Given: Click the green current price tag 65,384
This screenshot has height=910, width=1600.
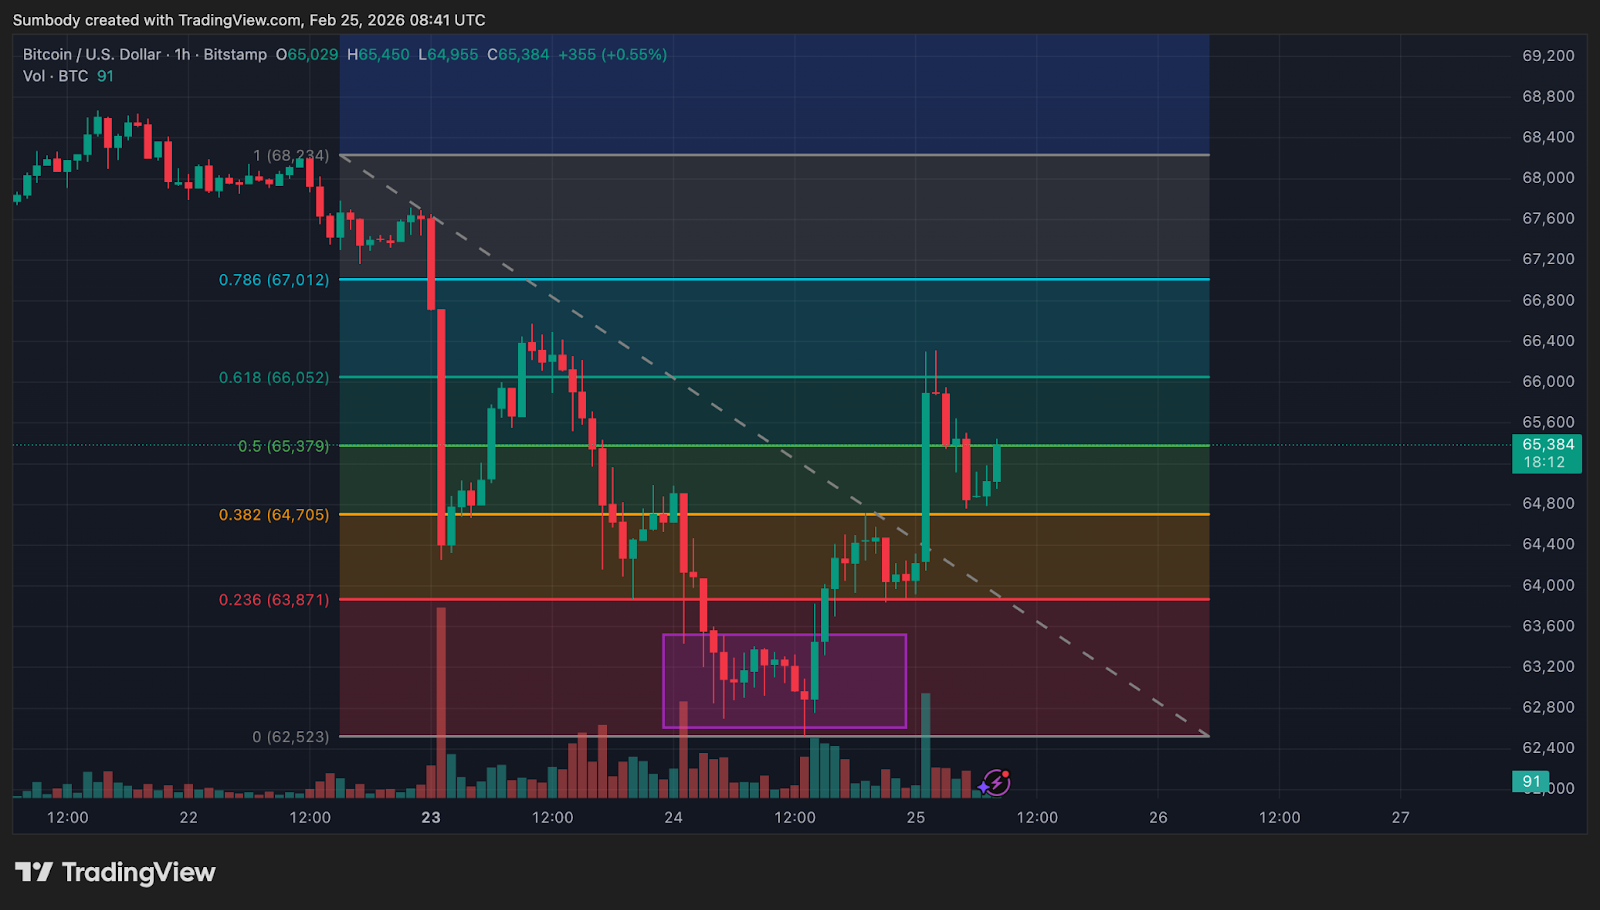Looking at the screenshot, I should click(1546, 453).
